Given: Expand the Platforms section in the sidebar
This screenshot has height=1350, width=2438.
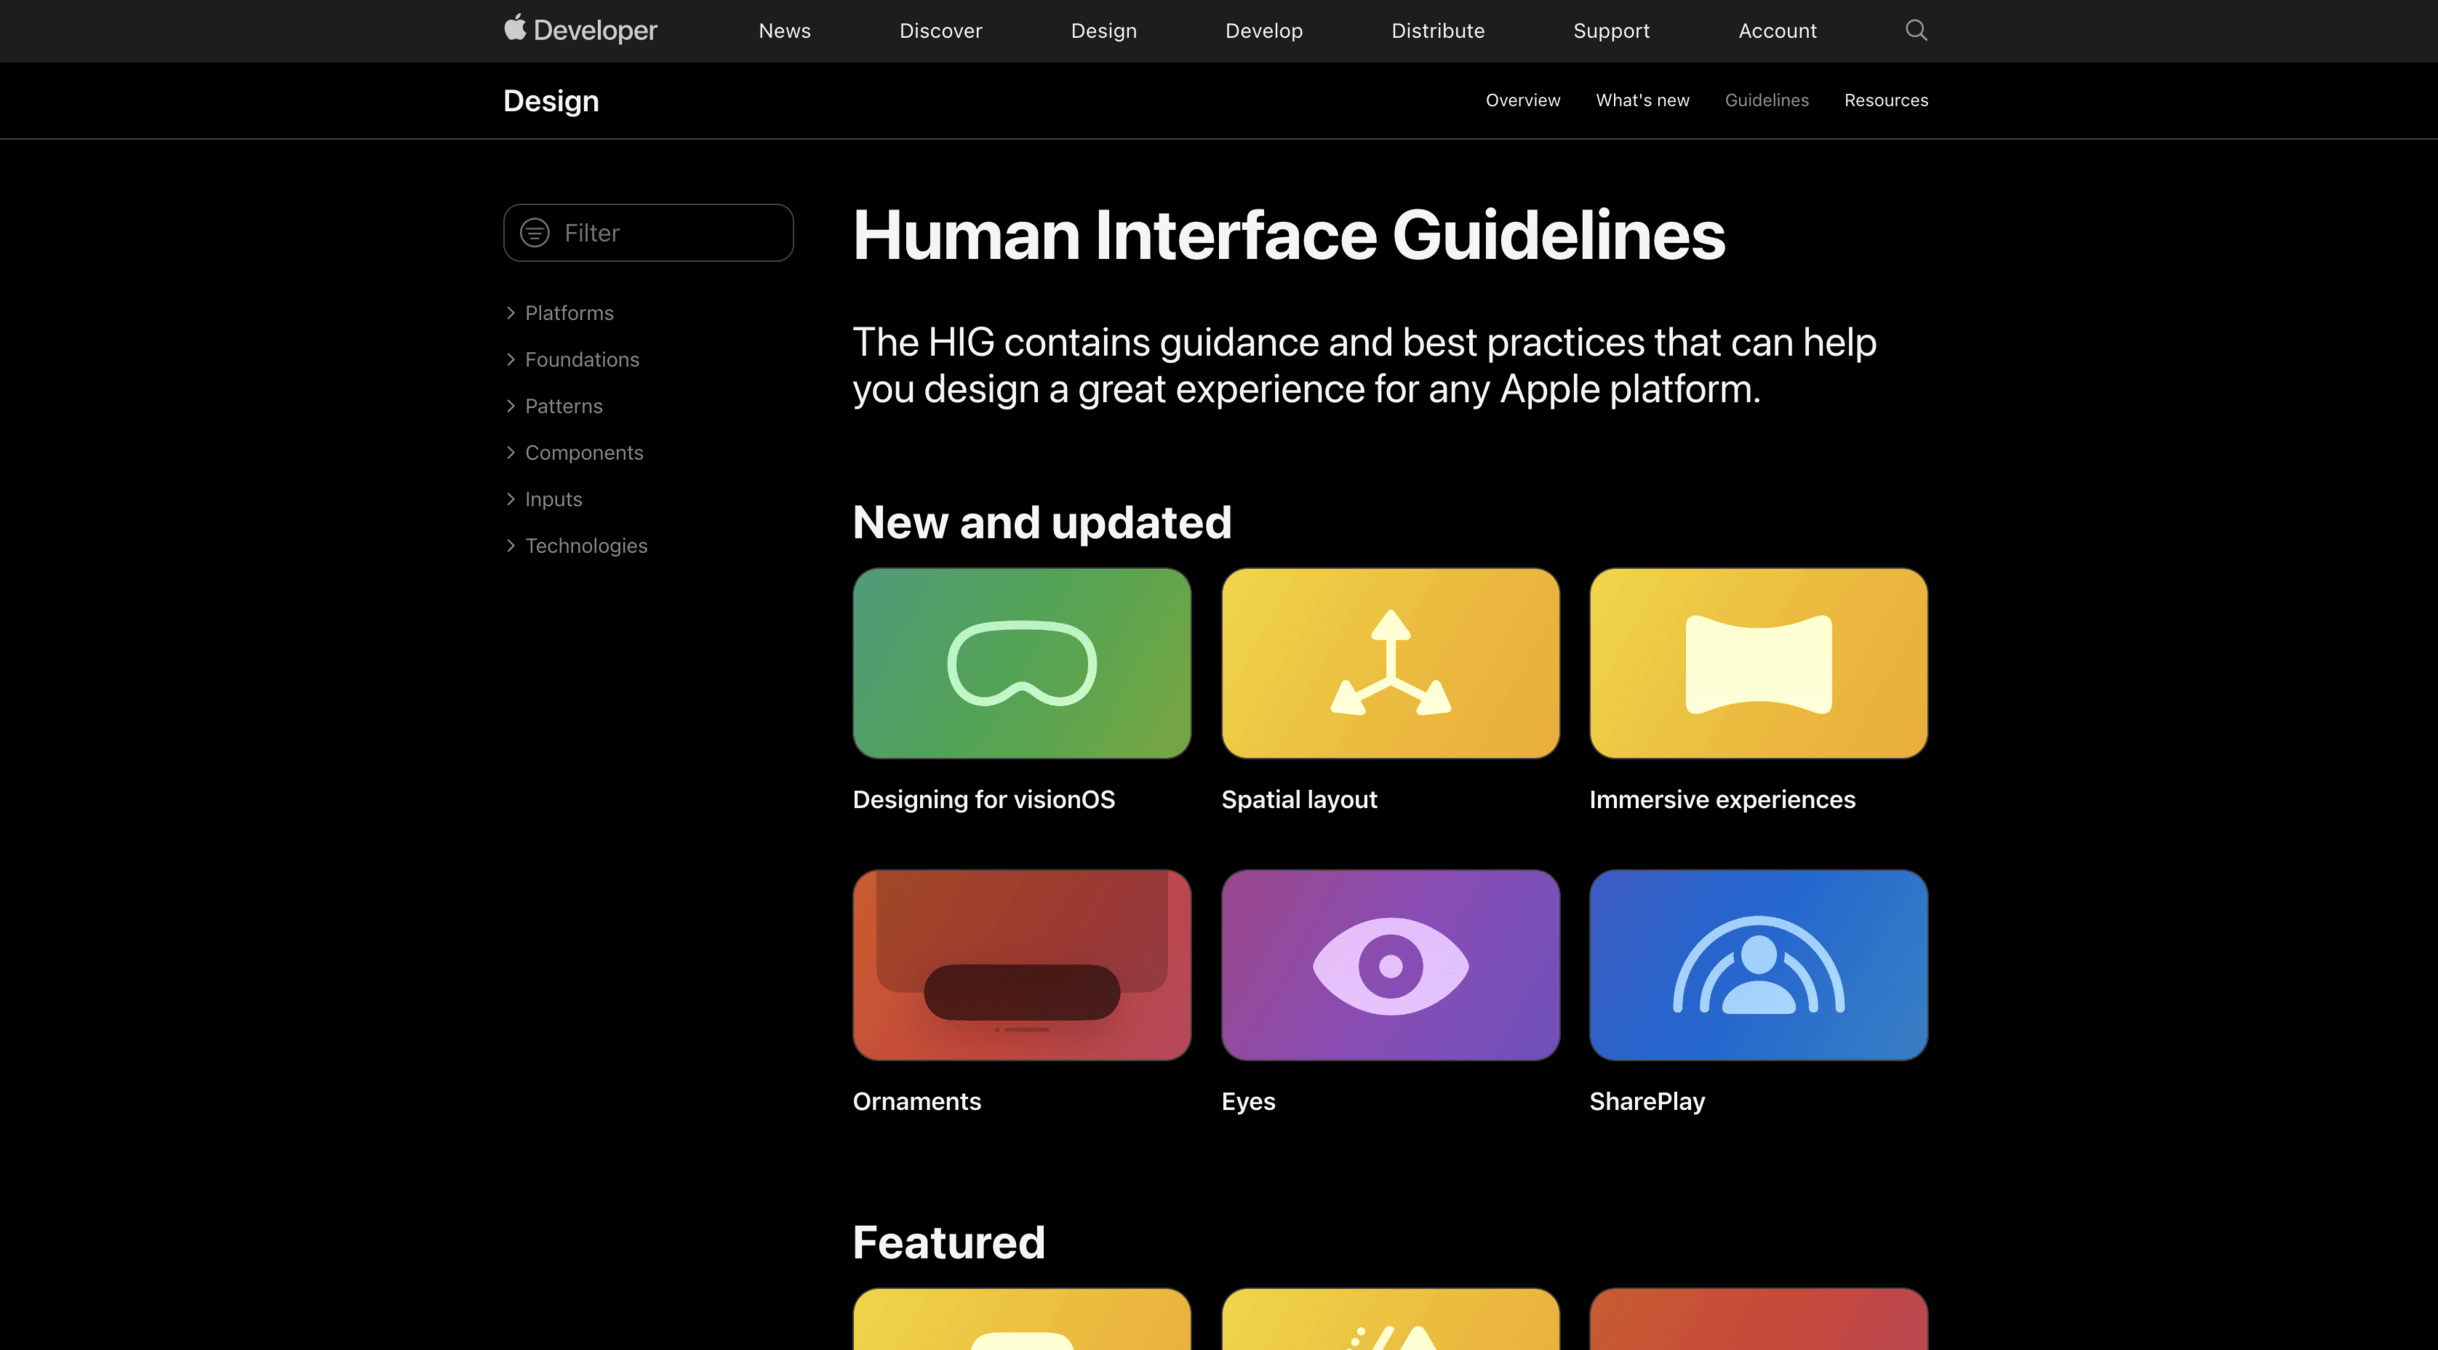Looking at the screenshot, I should (x=568, y=313).
